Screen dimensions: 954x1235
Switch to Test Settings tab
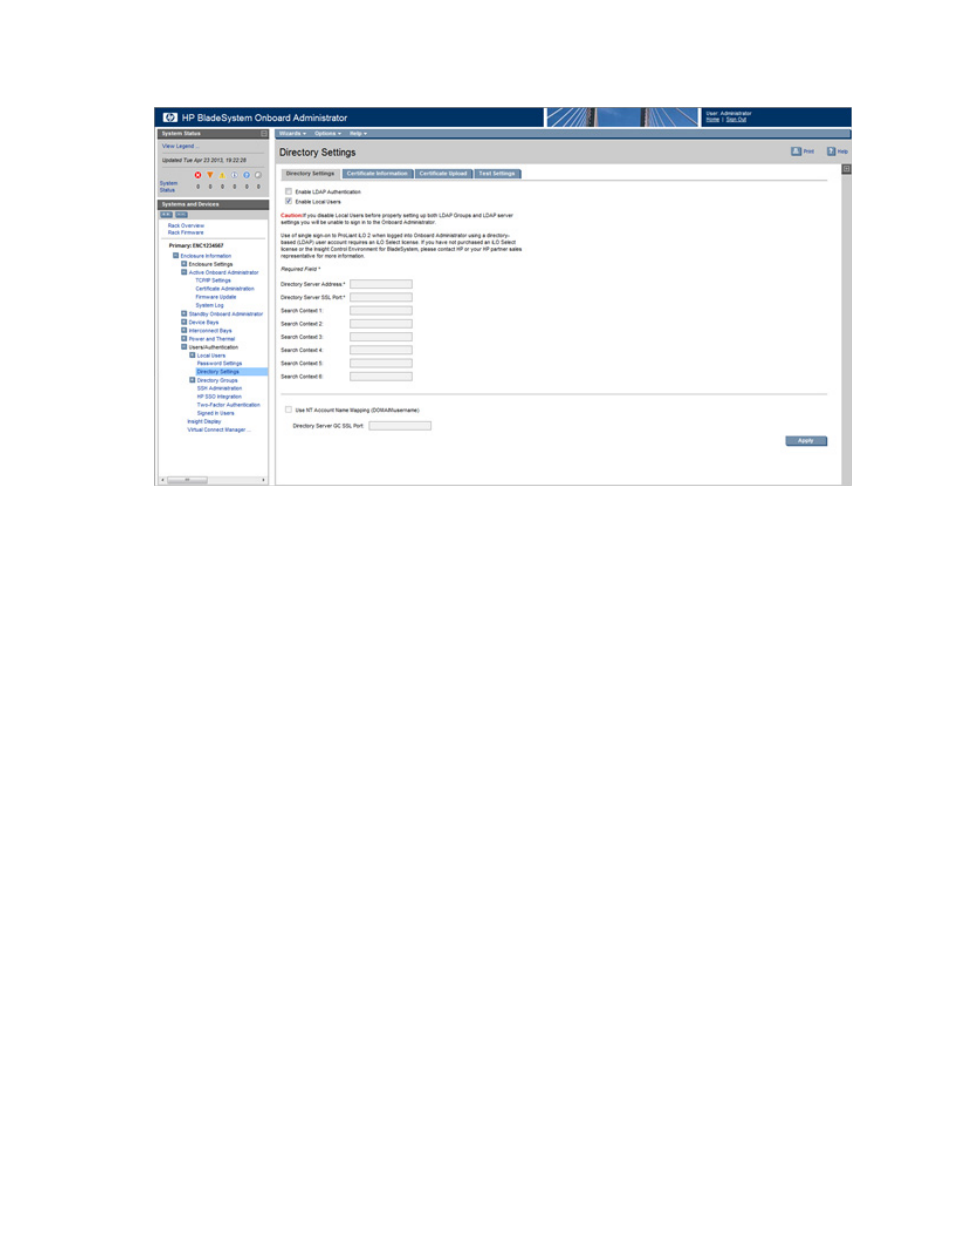coord(497,173)
